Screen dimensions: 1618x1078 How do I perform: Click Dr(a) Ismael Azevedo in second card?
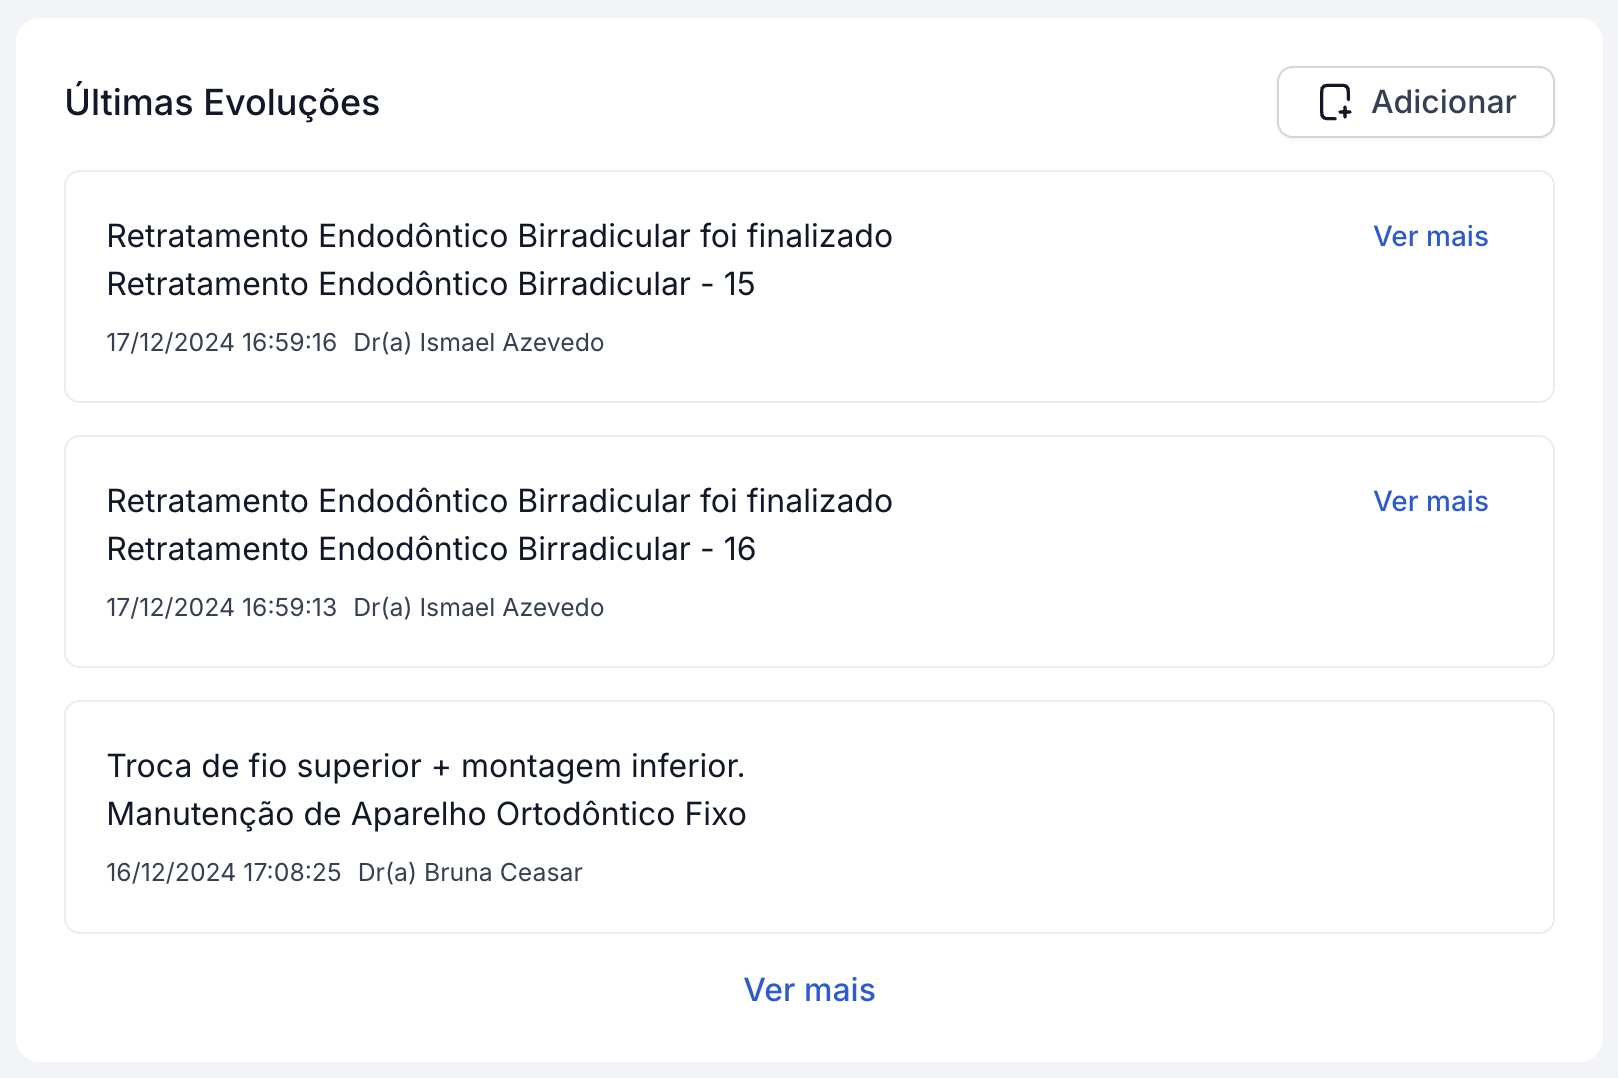click(478, 608)
